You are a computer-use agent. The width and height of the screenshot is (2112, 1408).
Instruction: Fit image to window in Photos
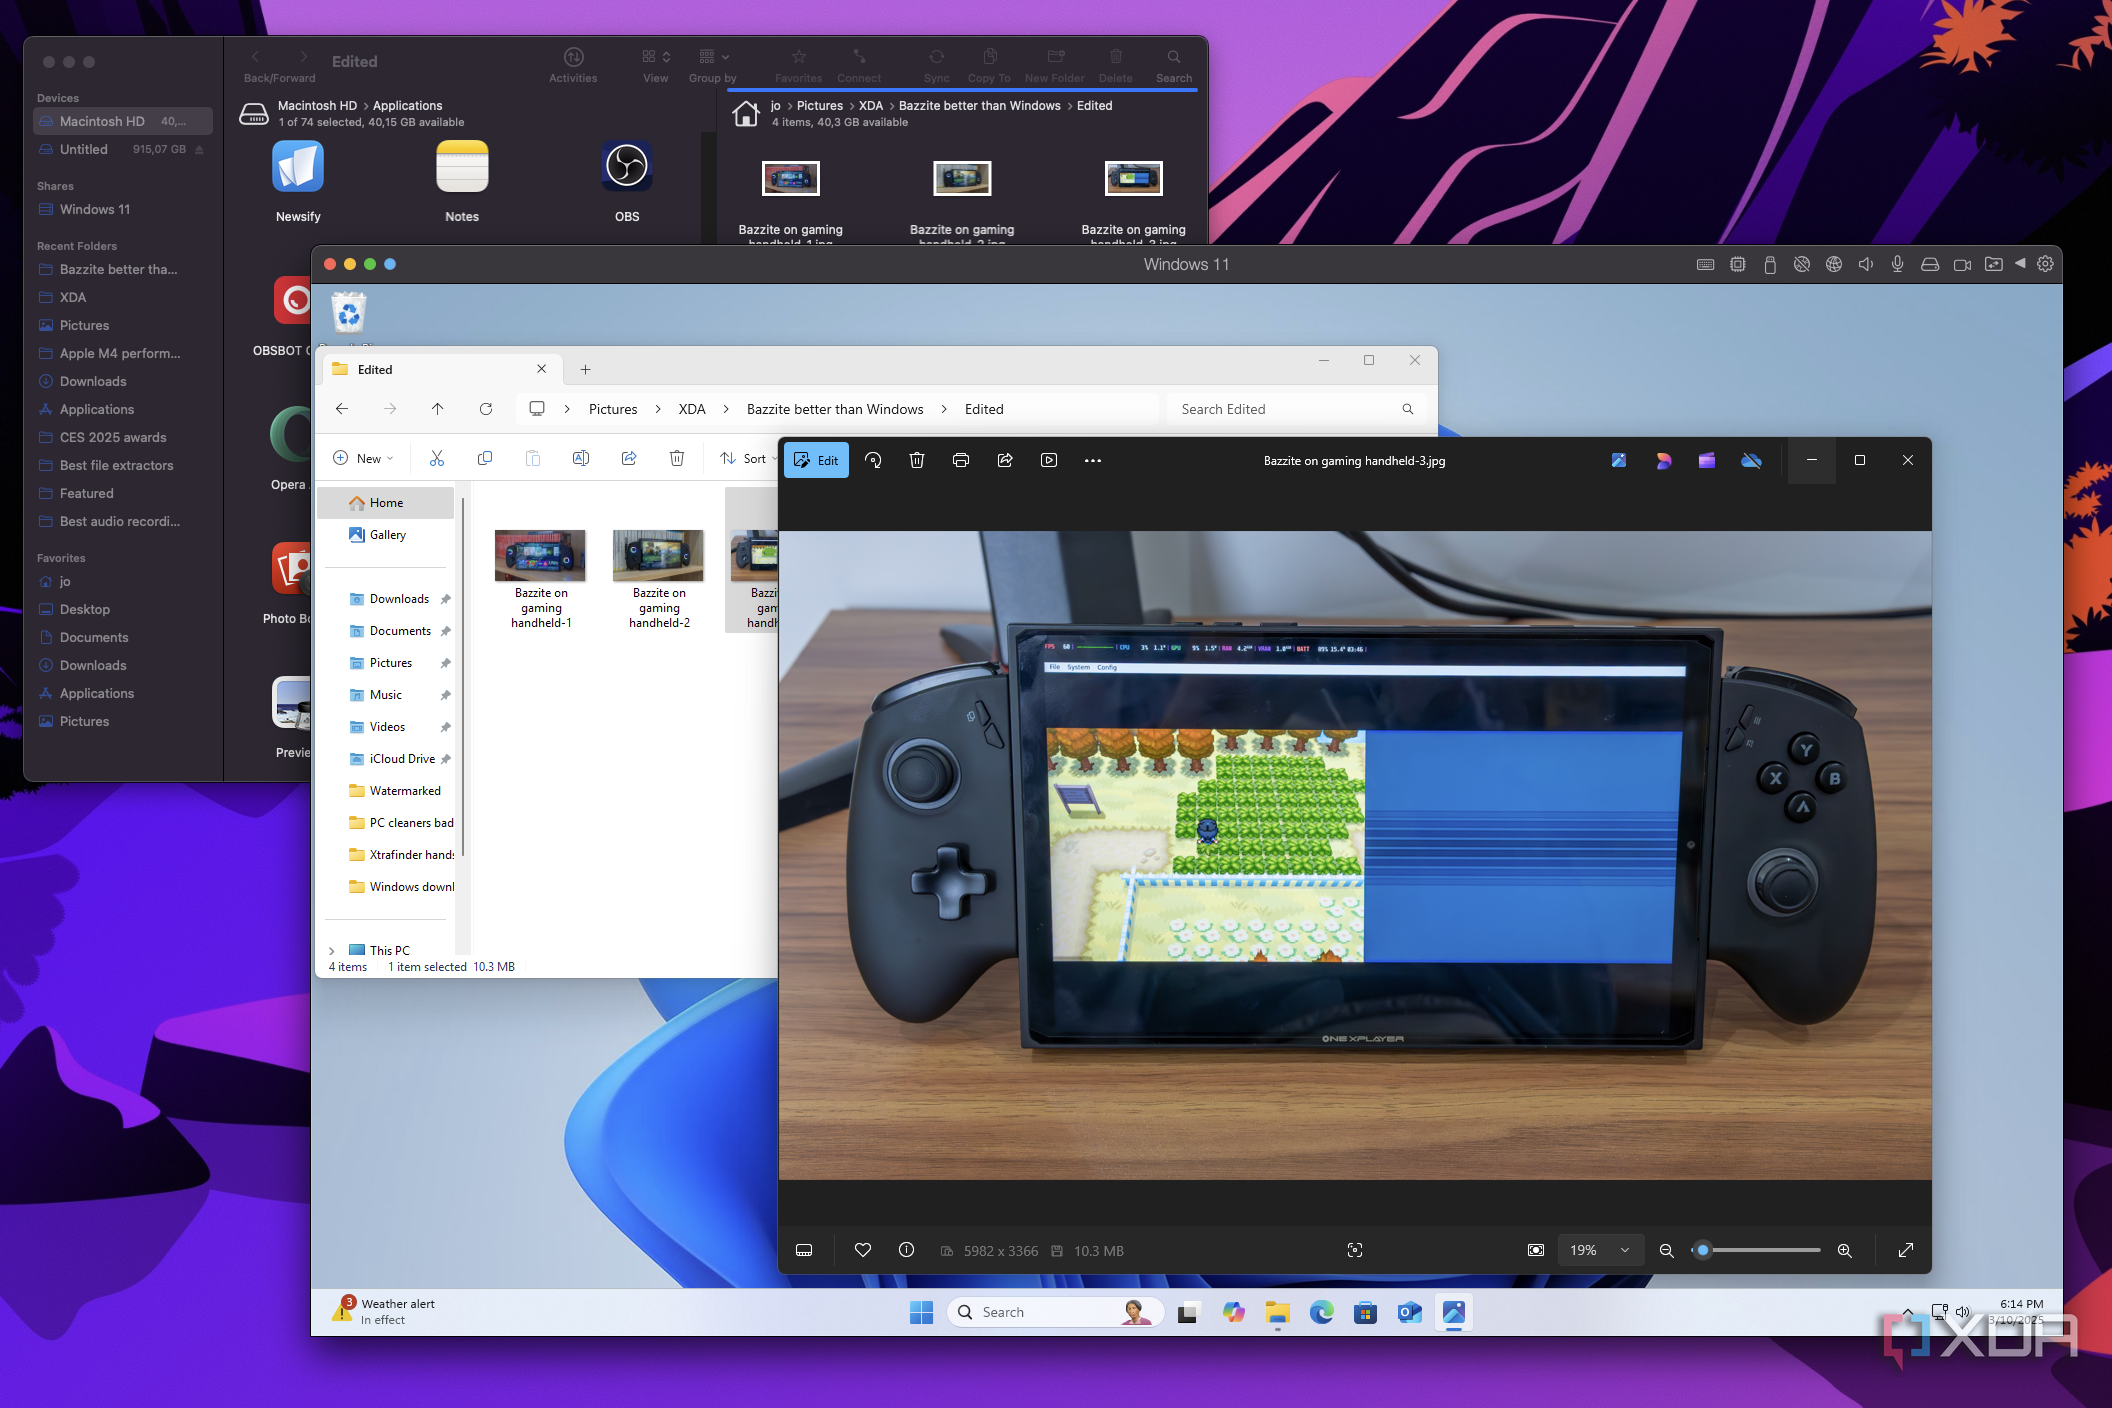coord(1536,1250)
